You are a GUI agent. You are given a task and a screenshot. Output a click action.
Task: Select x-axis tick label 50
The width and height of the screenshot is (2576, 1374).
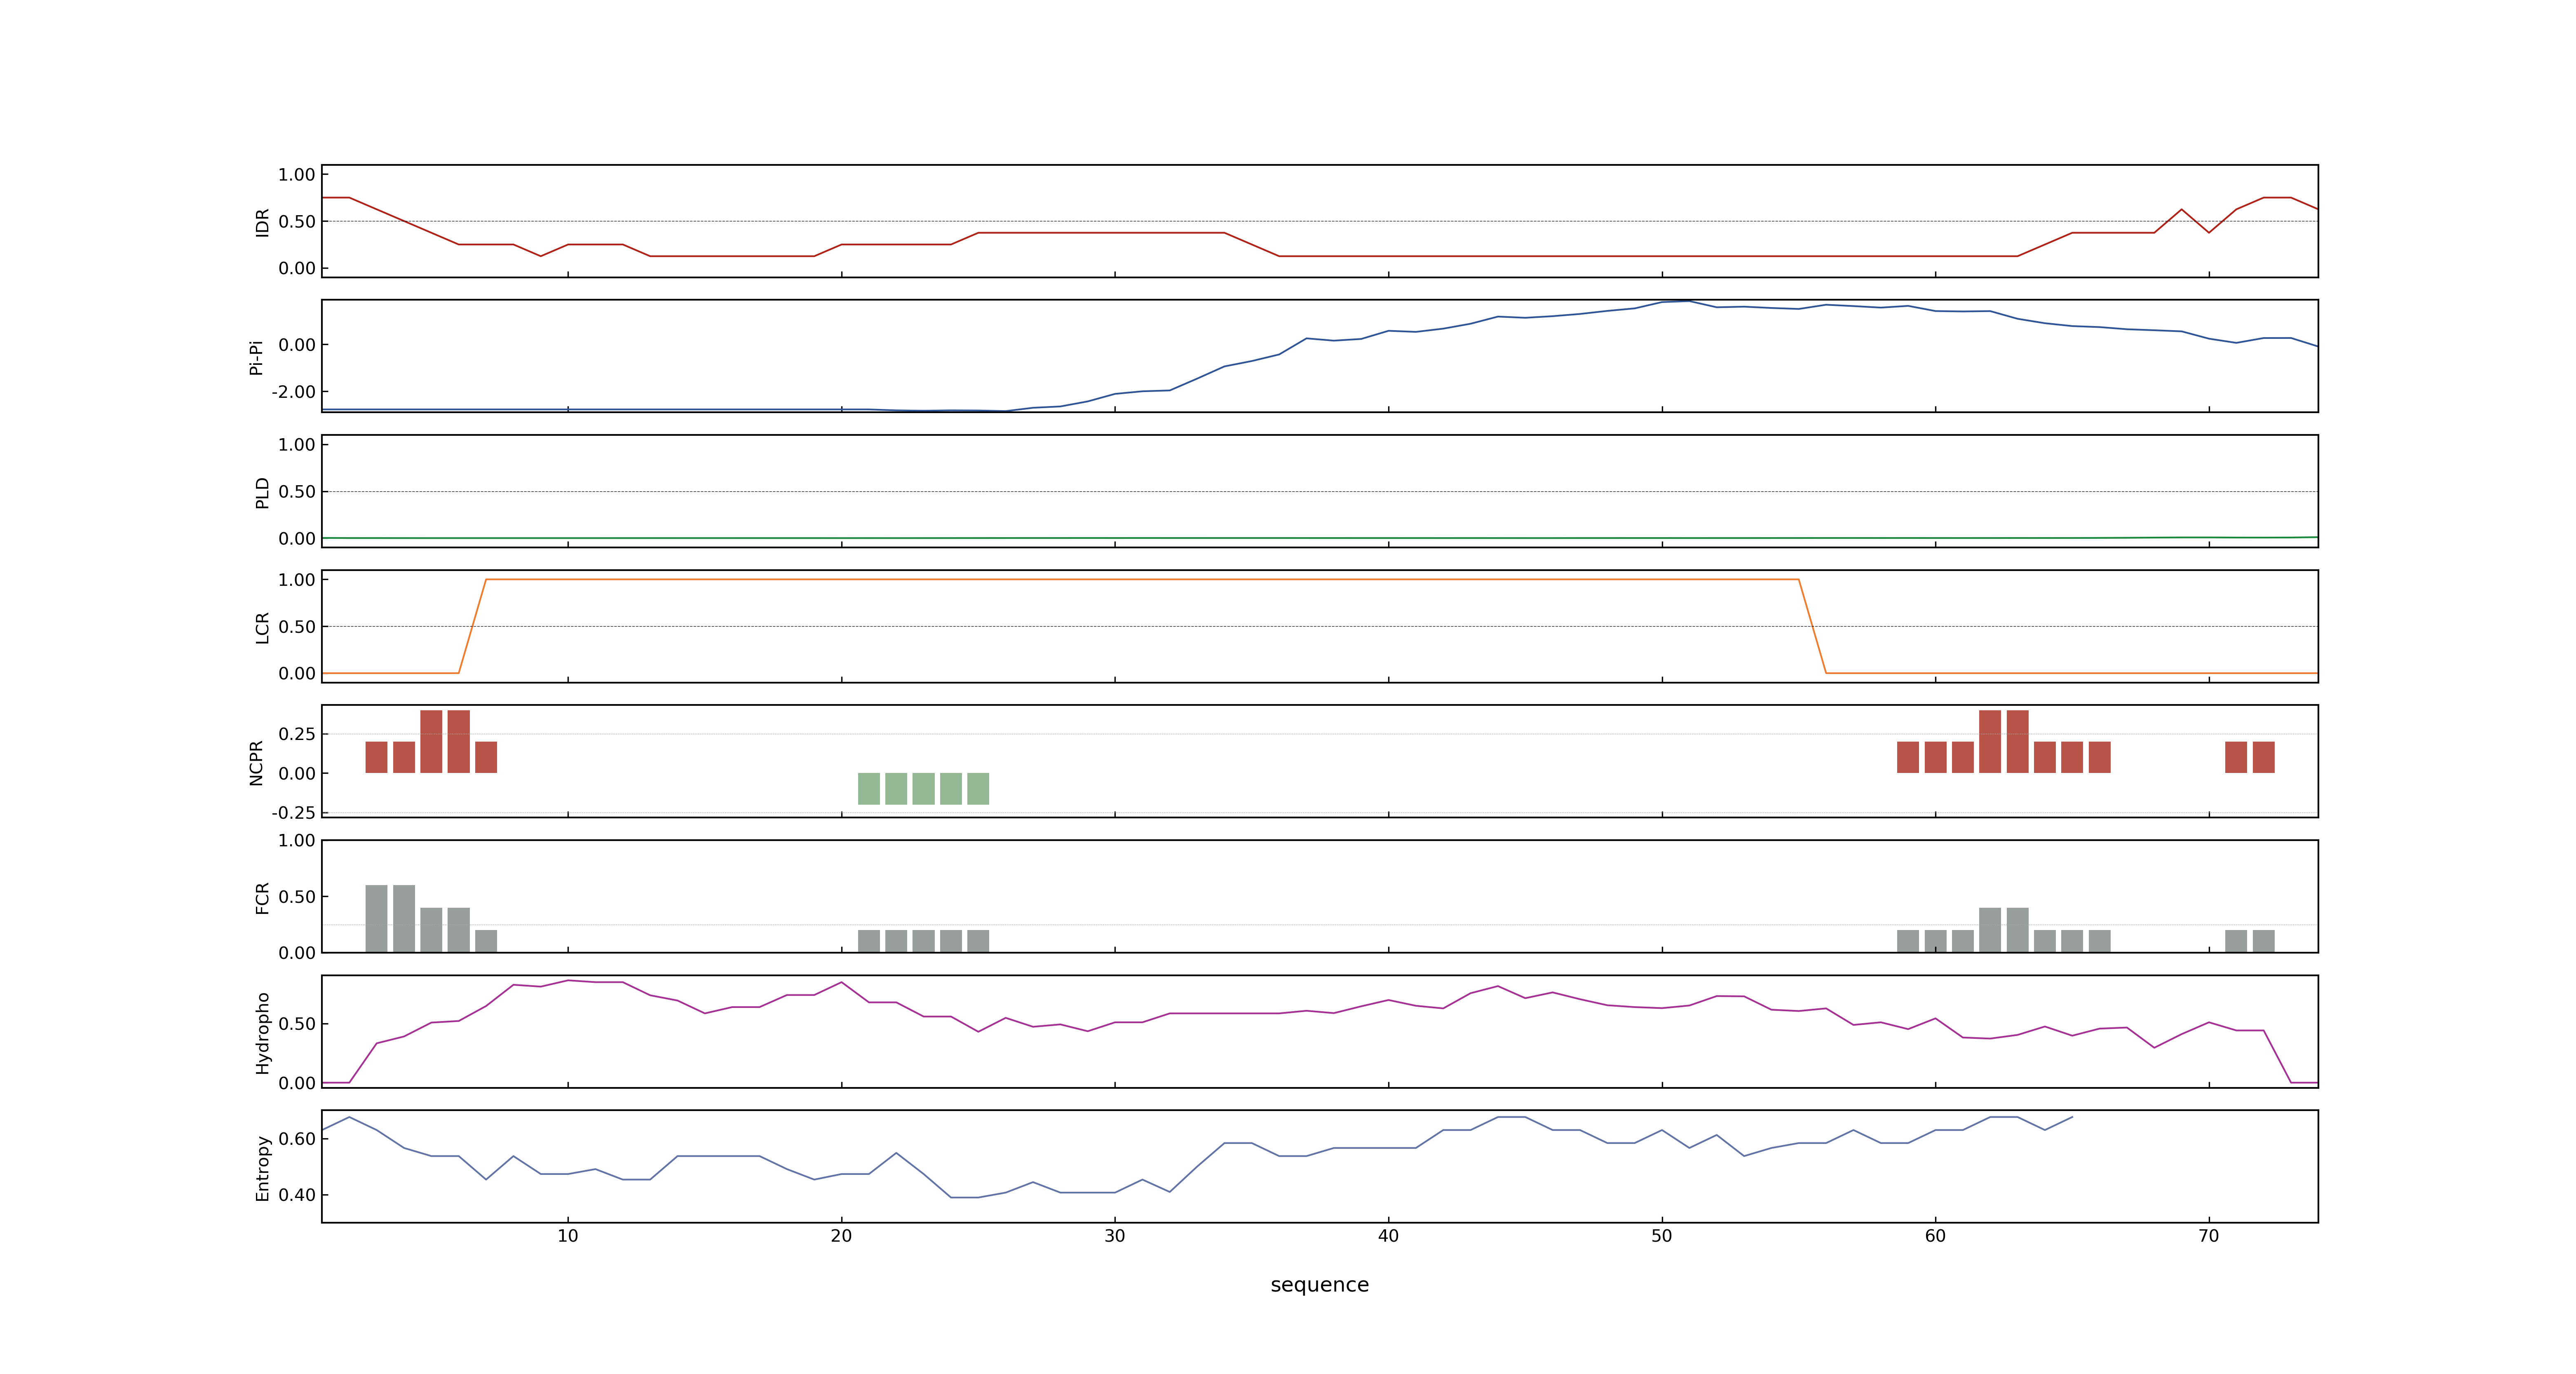click(x=1662, y=1236)
